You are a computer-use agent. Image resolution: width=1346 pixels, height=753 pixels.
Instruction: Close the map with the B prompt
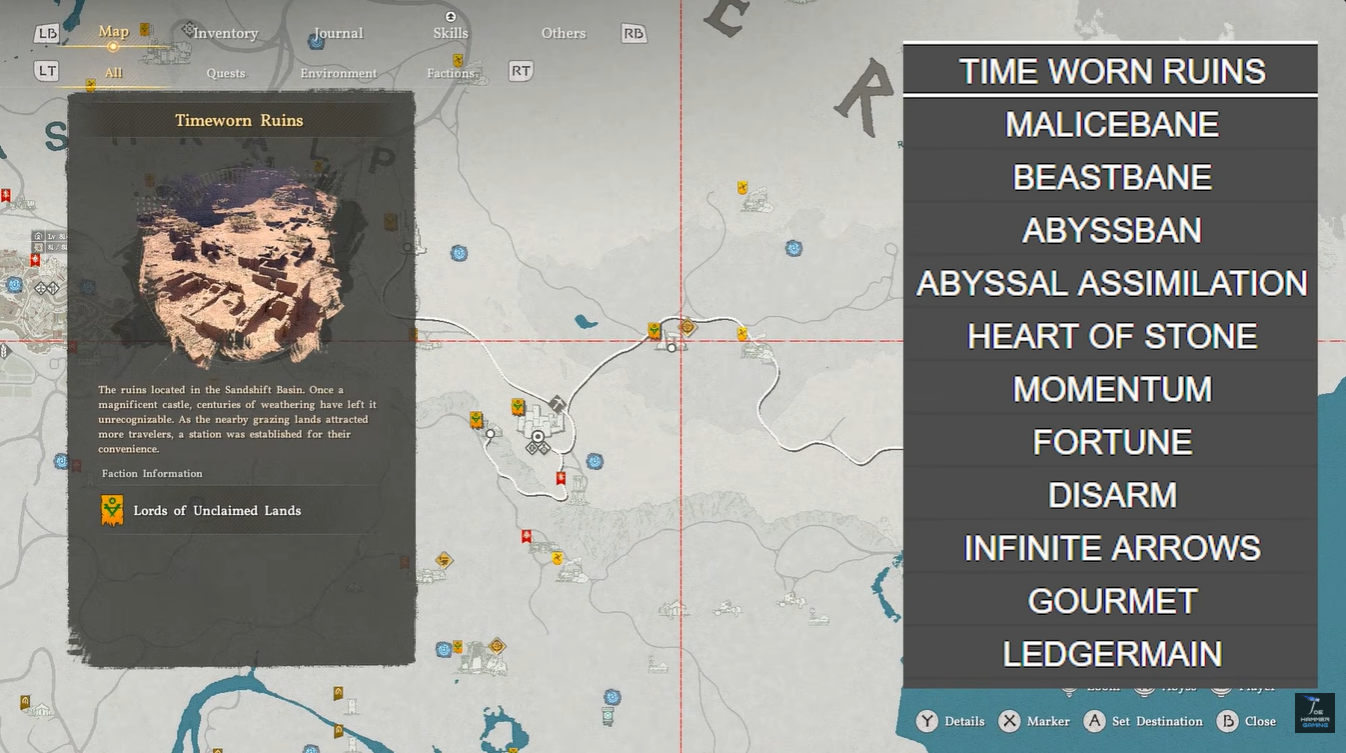tap(1246, 721)
